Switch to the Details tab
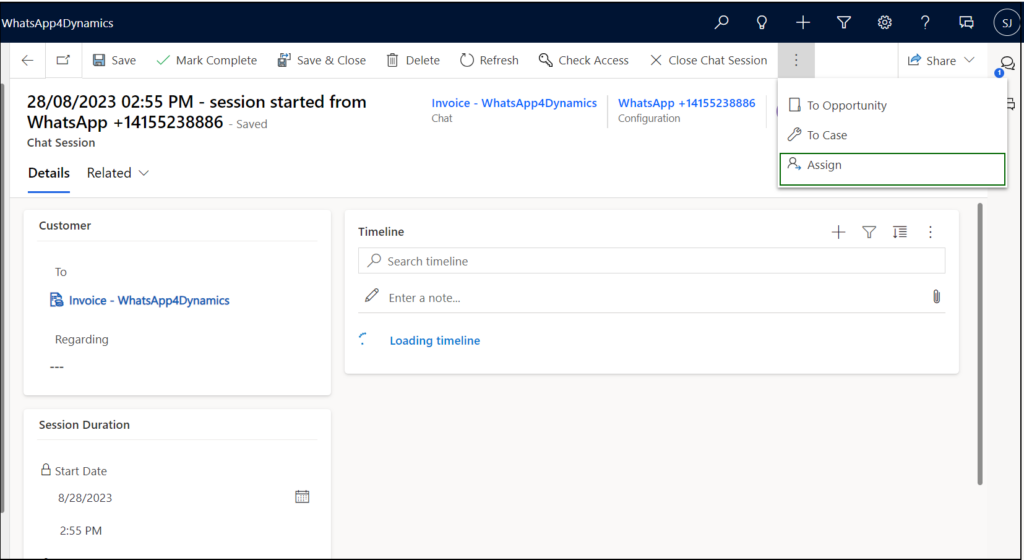This screenshot has width=1024, height=560. 49,173
